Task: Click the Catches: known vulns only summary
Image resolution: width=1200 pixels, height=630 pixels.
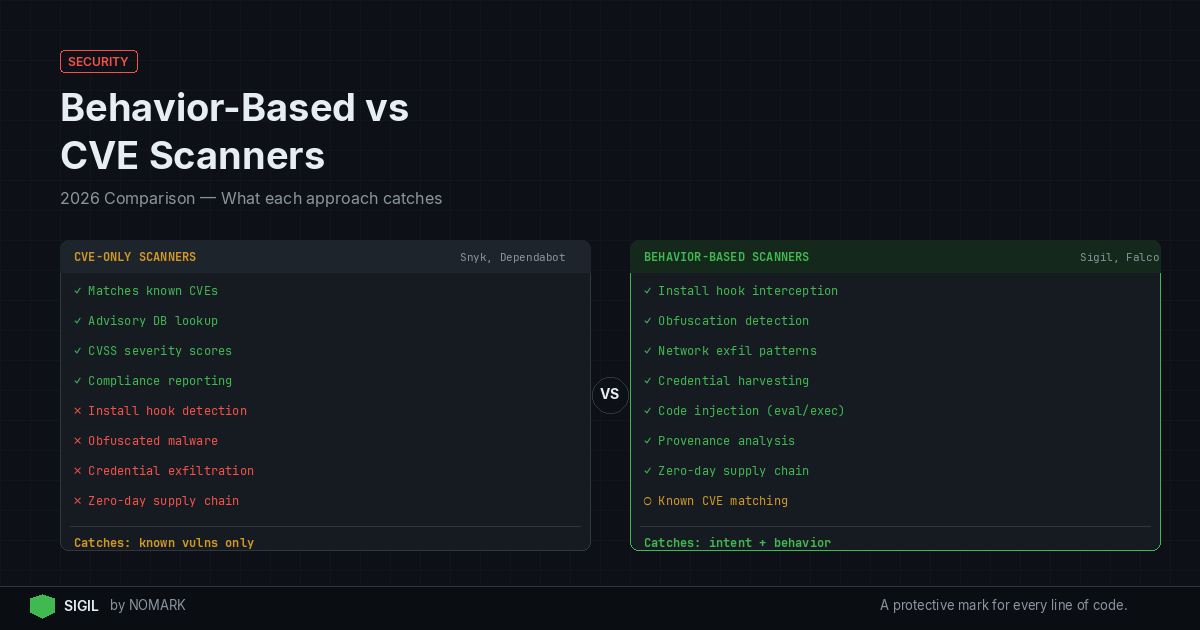Action: pyautogui.click(x=164, y=543)
